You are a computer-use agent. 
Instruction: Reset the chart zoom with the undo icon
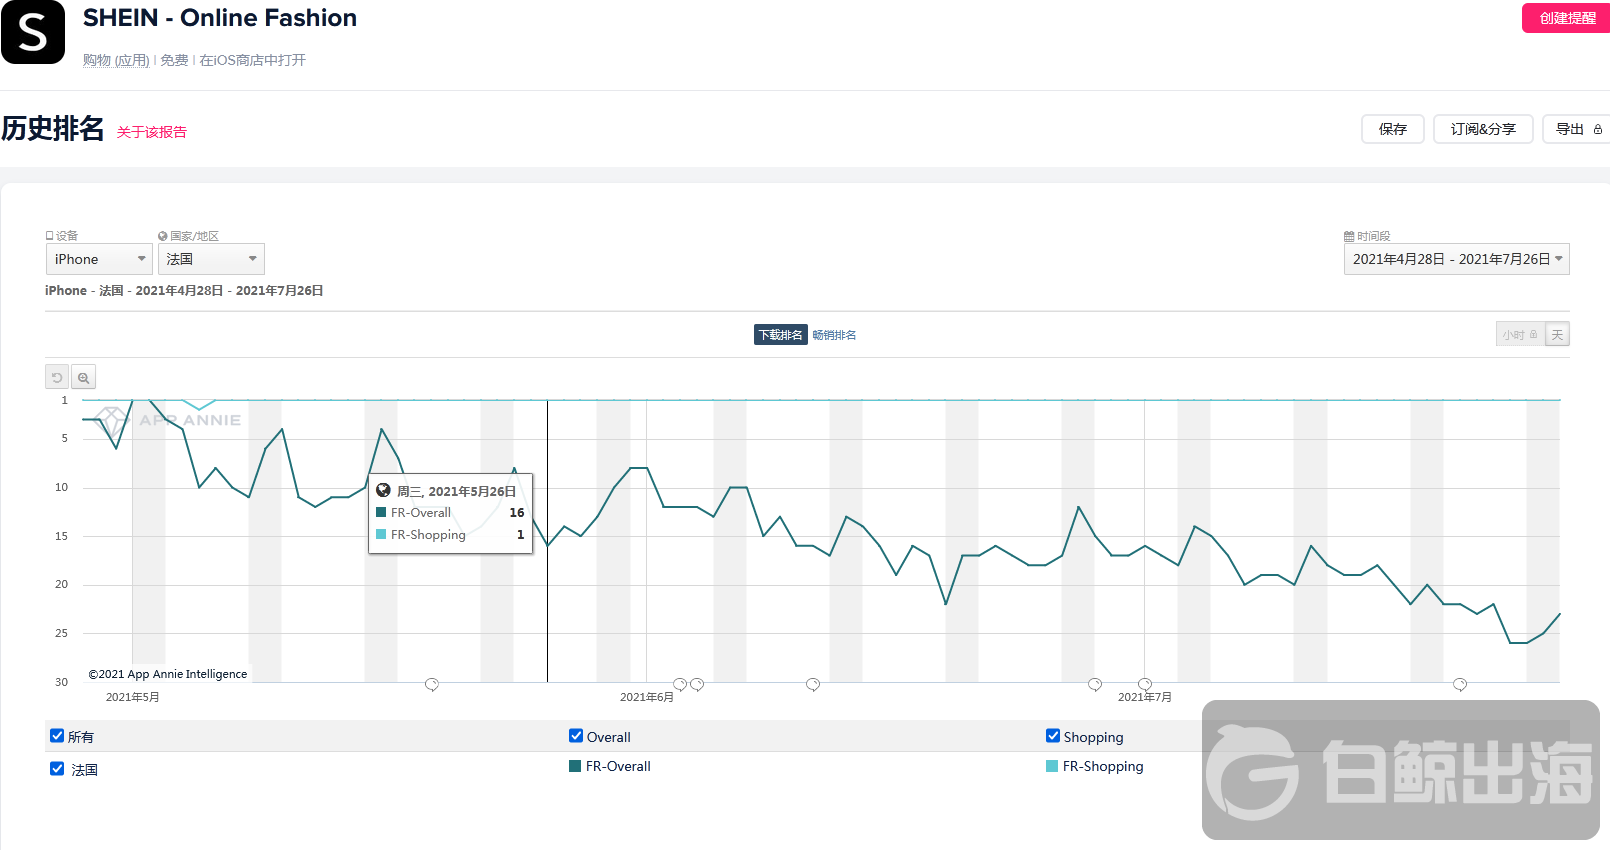(x=57, y=377)
